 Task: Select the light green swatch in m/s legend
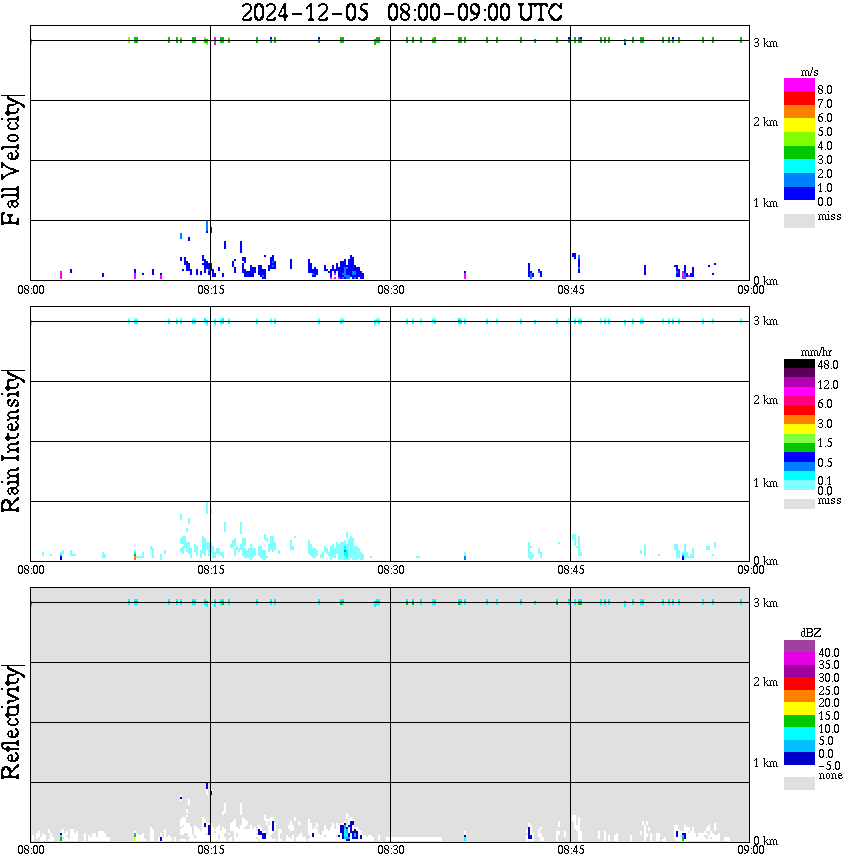coord(799,139)
